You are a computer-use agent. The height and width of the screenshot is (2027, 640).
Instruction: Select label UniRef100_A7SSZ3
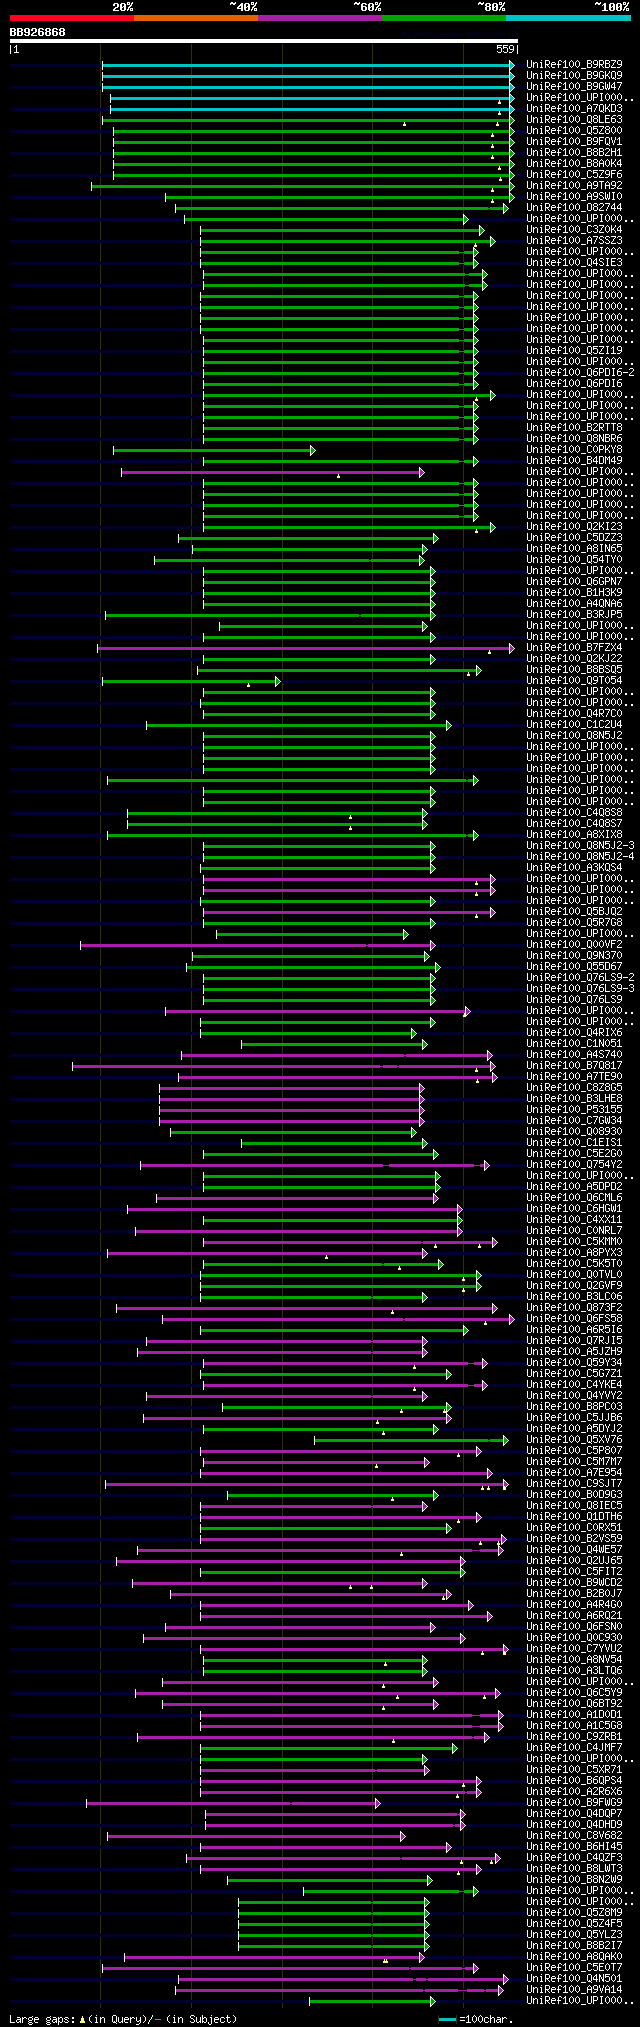click(x=574, y=240)
